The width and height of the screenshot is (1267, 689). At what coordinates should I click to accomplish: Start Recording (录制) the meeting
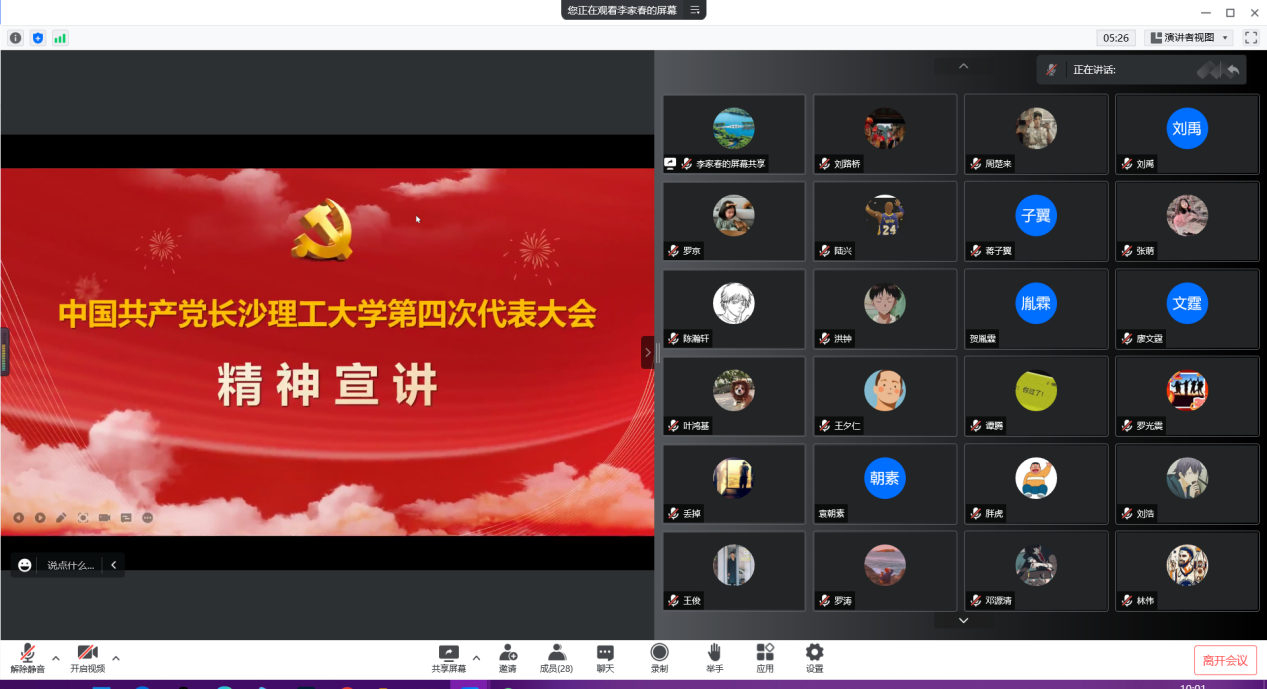coord(659,657)
